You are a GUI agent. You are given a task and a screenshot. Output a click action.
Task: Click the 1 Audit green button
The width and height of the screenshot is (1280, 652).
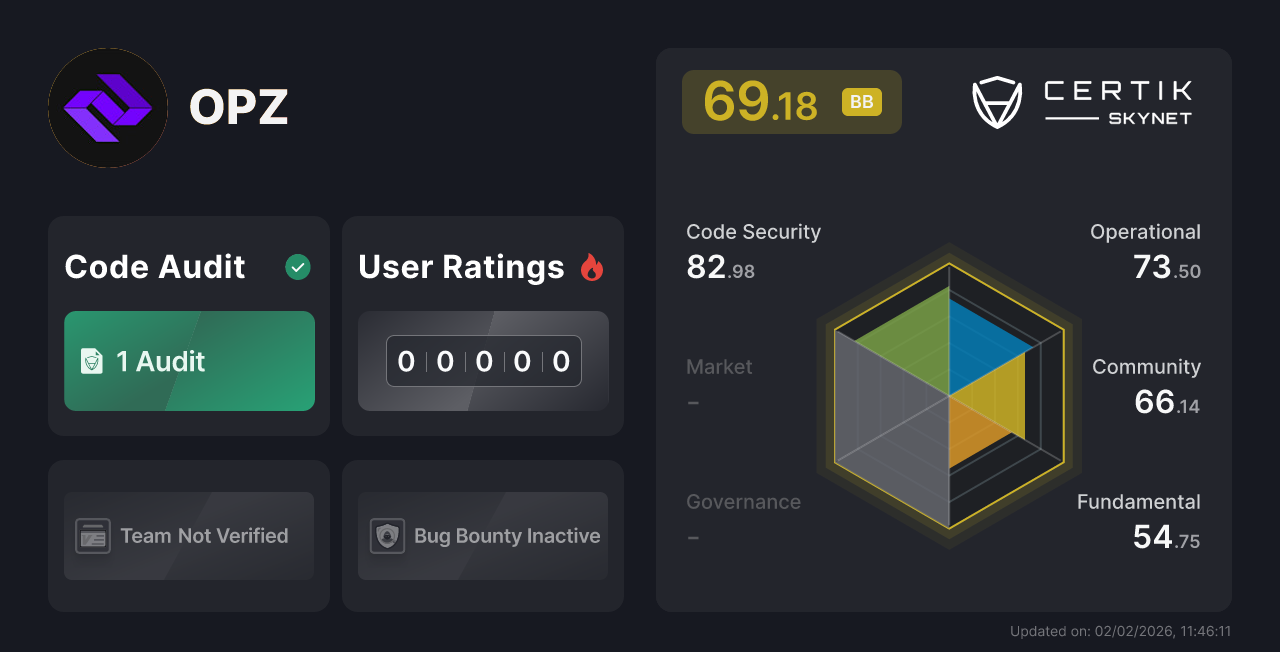click(x=189, y=361)
